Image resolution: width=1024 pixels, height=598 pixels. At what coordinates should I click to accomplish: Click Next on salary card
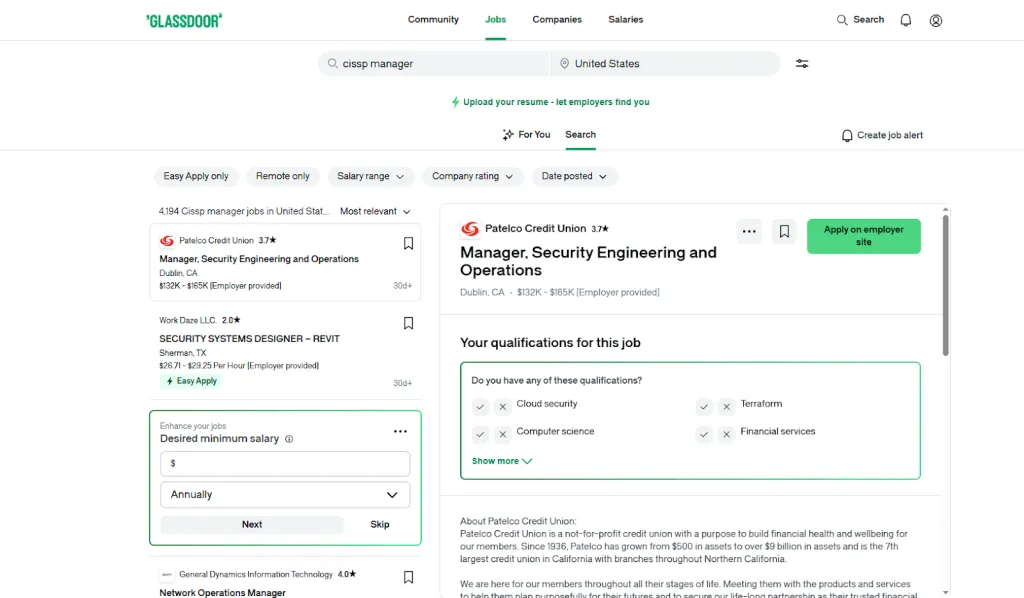tap(251, 524)
